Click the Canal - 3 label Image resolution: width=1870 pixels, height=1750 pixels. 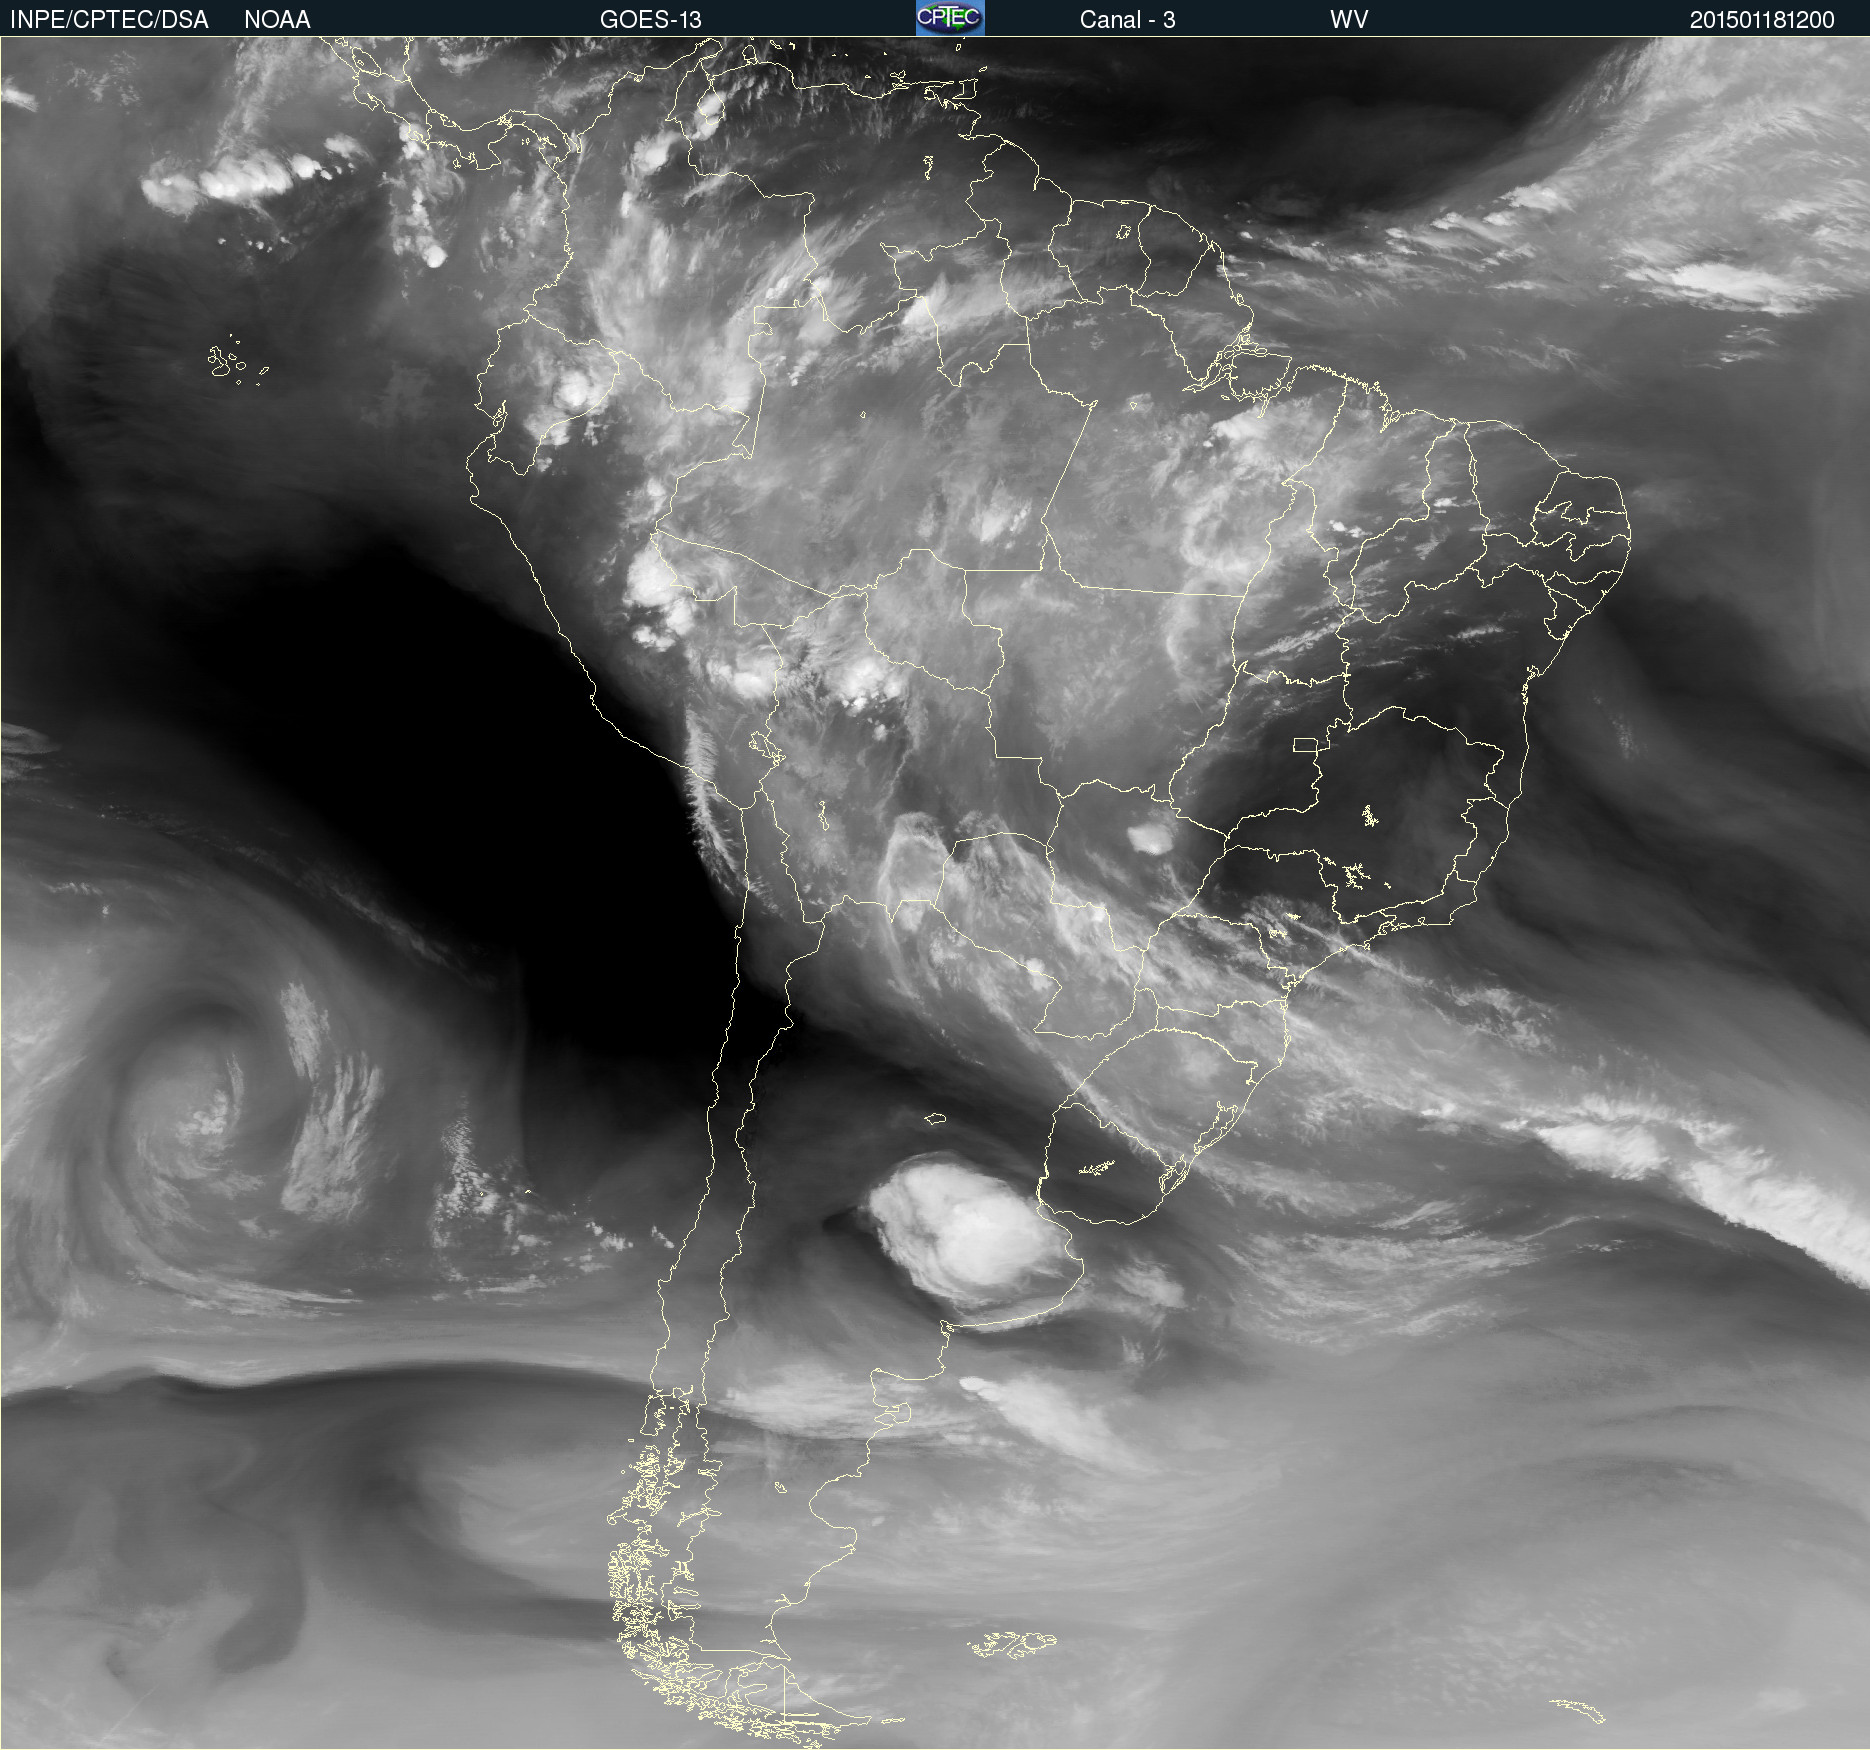coord(1127,19)
